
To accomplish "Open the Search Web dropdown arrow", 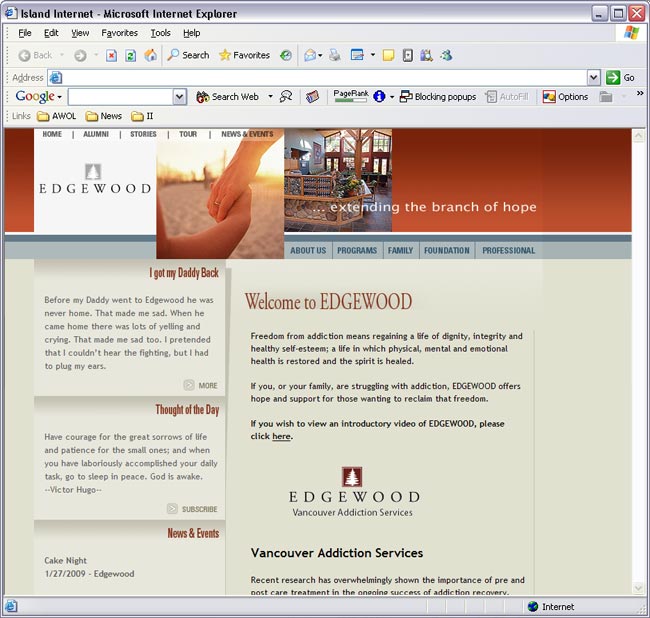I will tap(270, 97).
